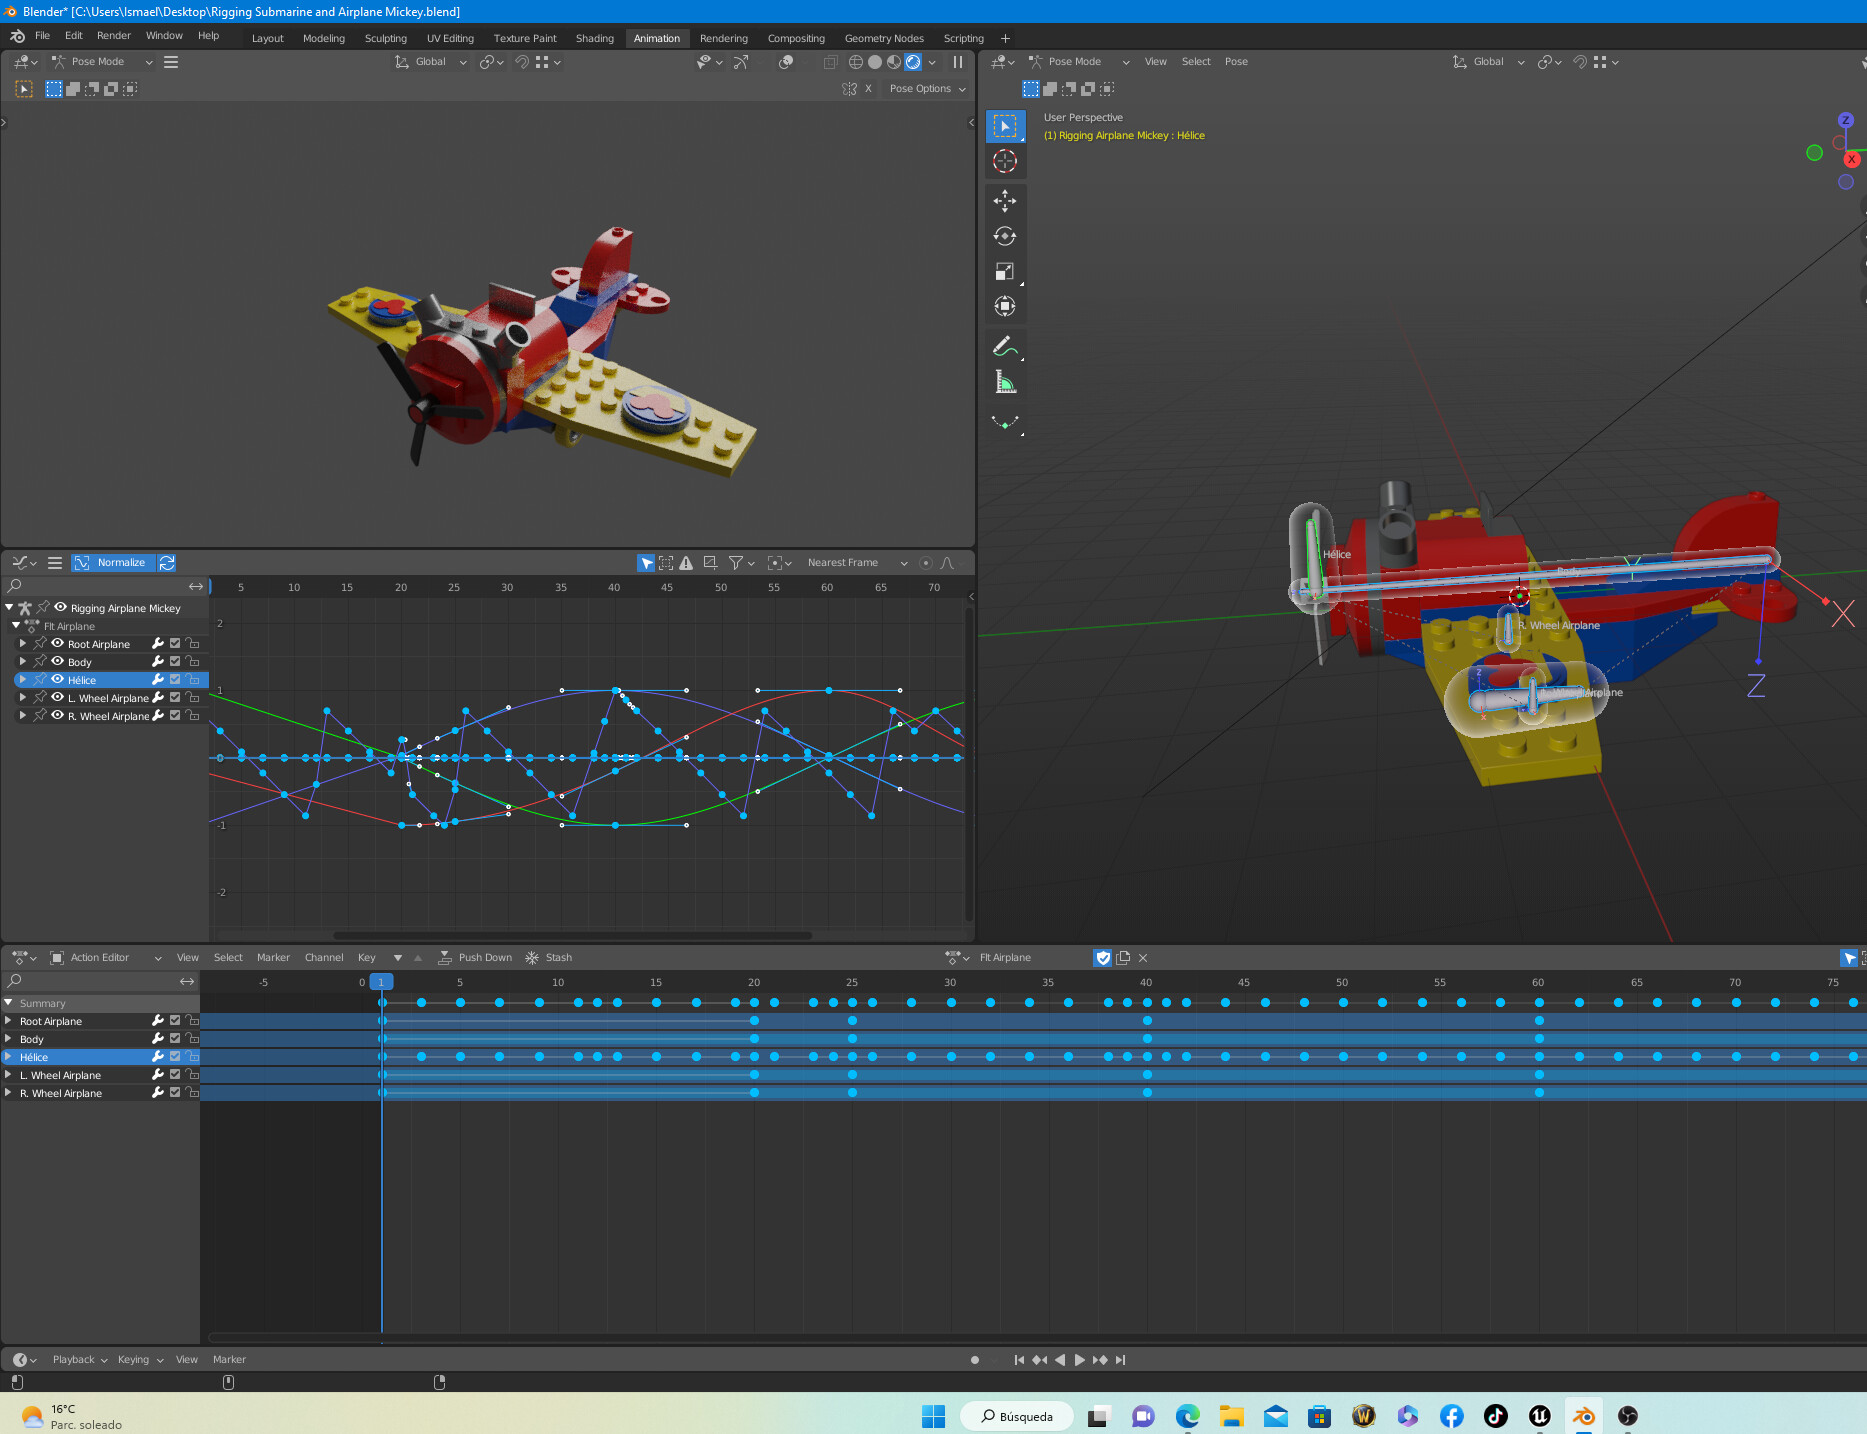This screenshot has height=1434, width=1867.
Task: Open Blender from the Windows taskbar
Action: [1583, 1416]
